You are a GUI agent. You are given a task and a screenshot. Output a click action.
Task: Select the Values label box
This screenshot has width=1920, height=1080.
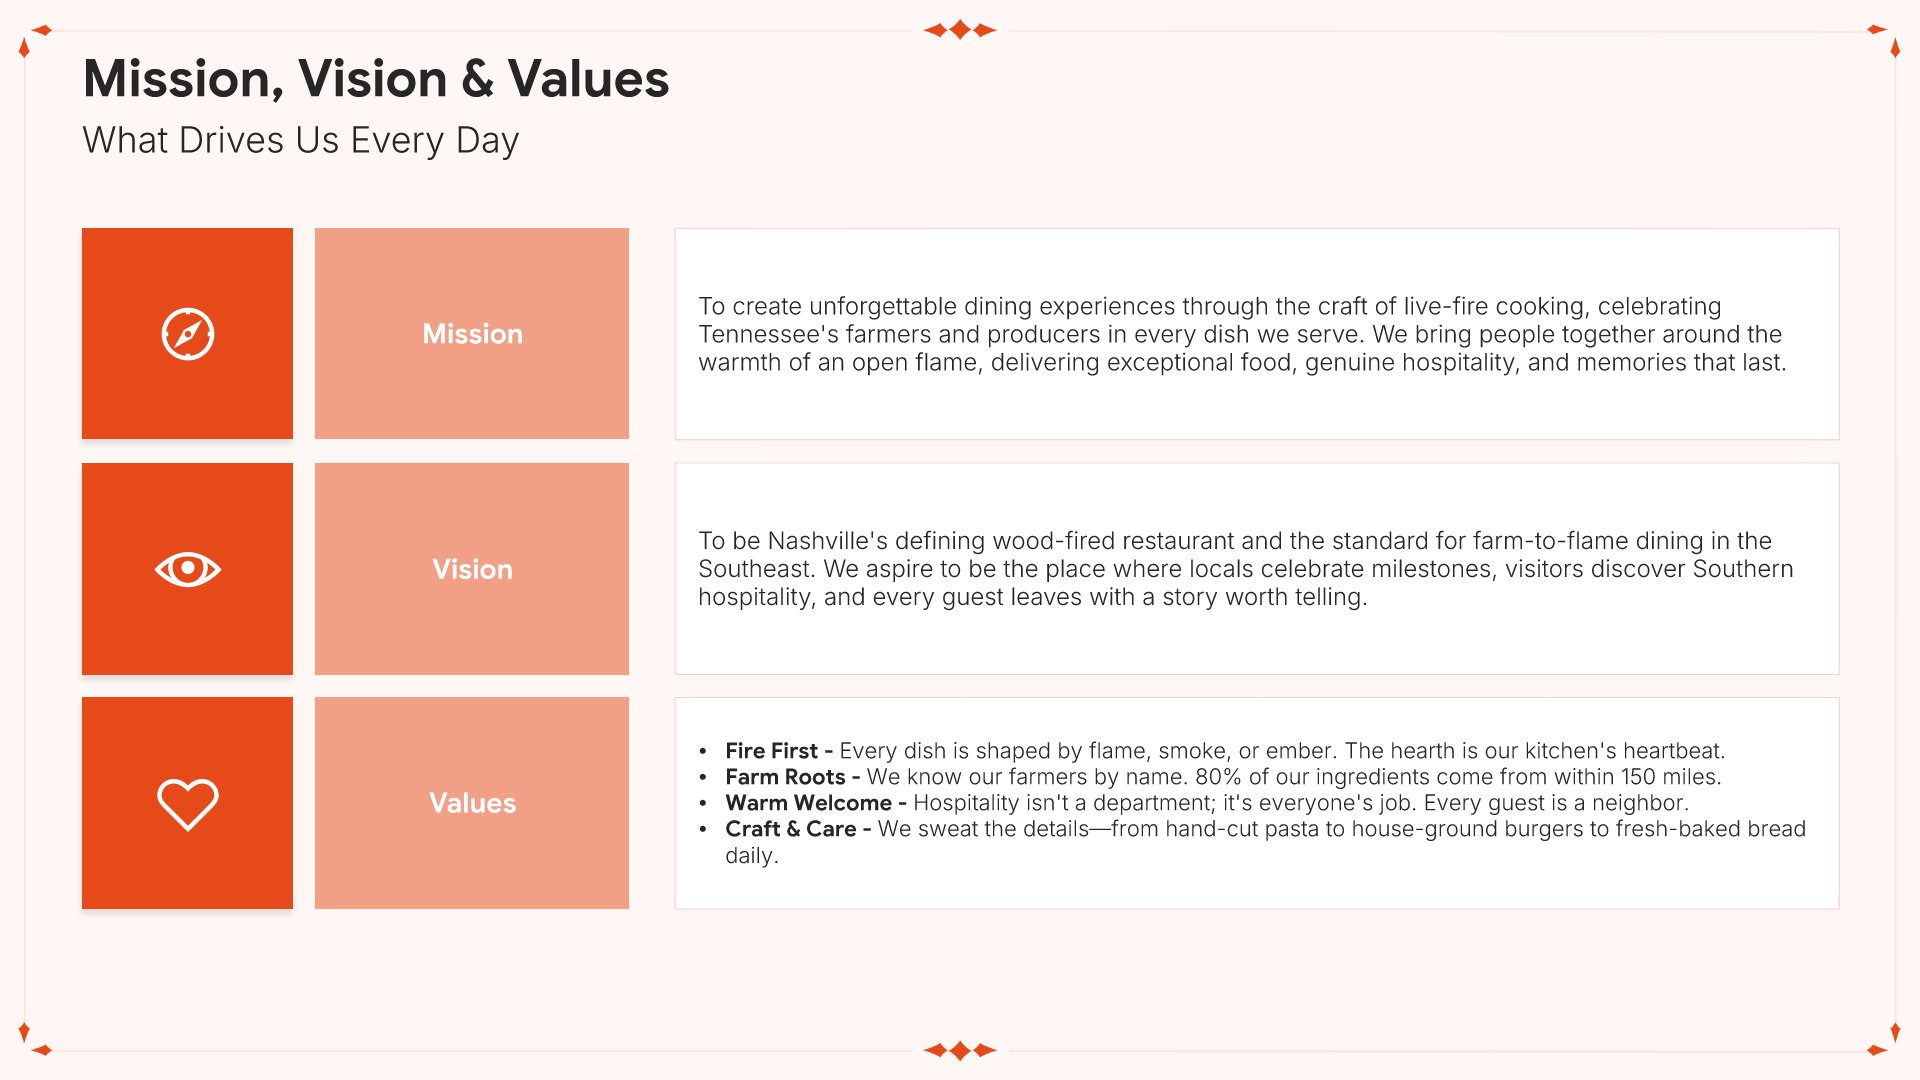pyautogui.click(x=472, y=803)
